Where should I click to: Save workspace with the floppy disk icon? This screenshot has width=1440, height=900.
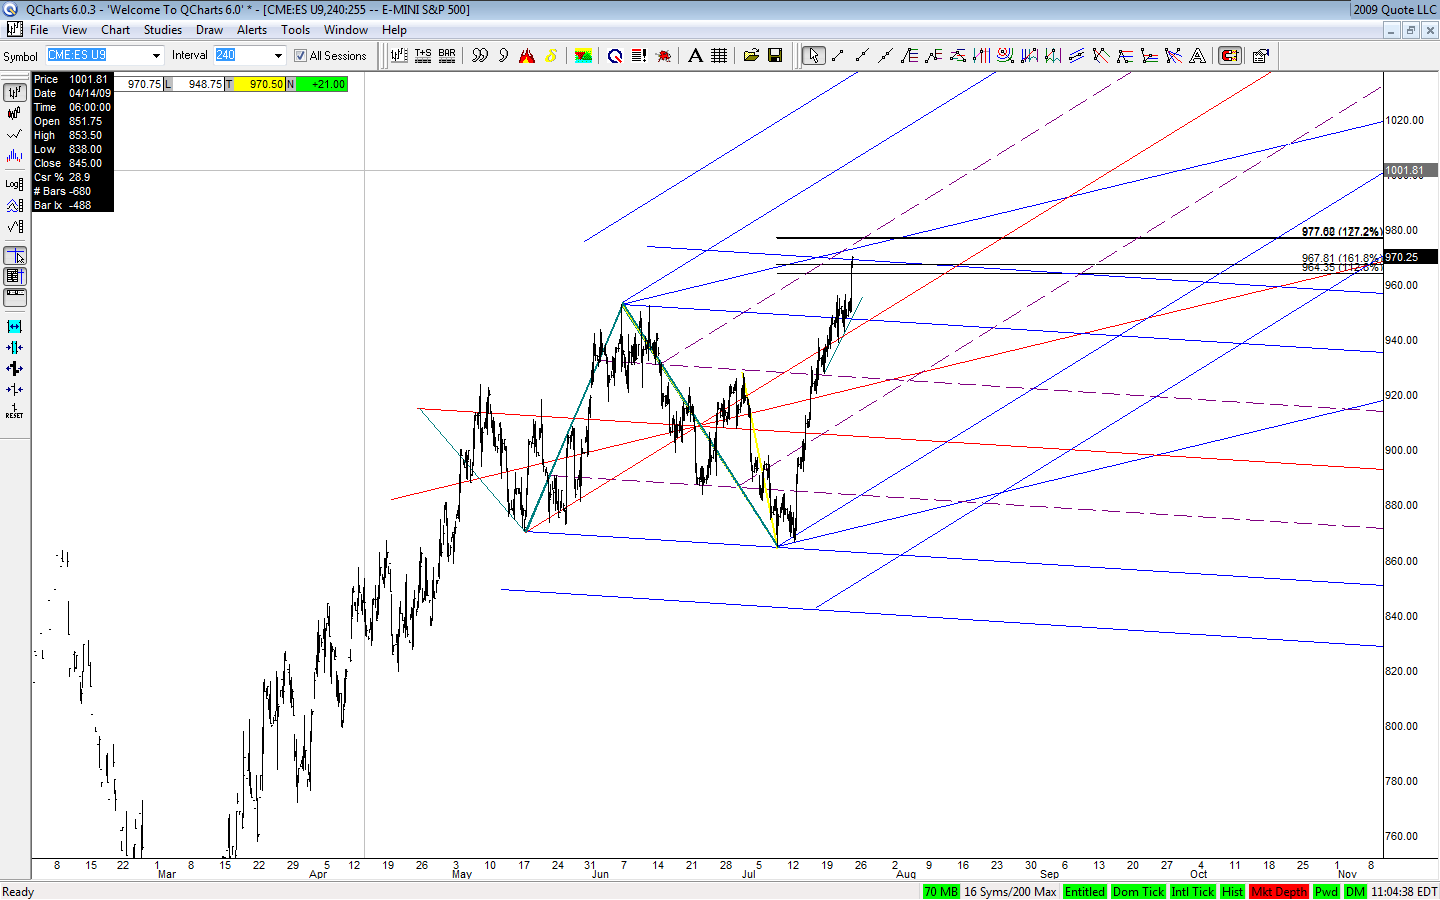pos(775,56)
